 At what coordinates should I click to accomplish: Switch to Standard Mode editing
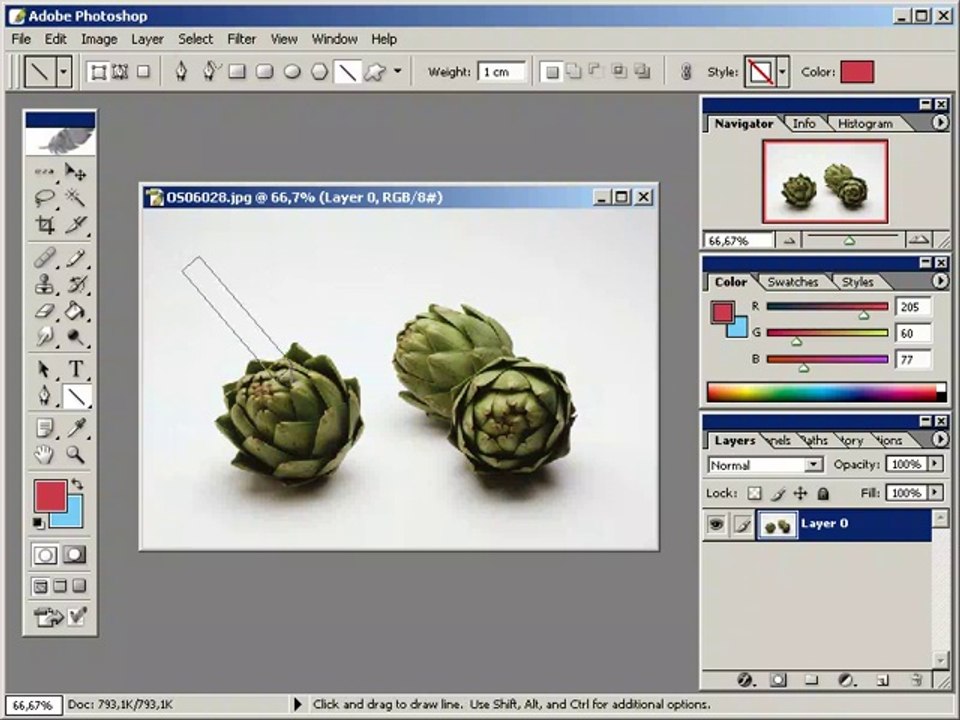[45, 555]
